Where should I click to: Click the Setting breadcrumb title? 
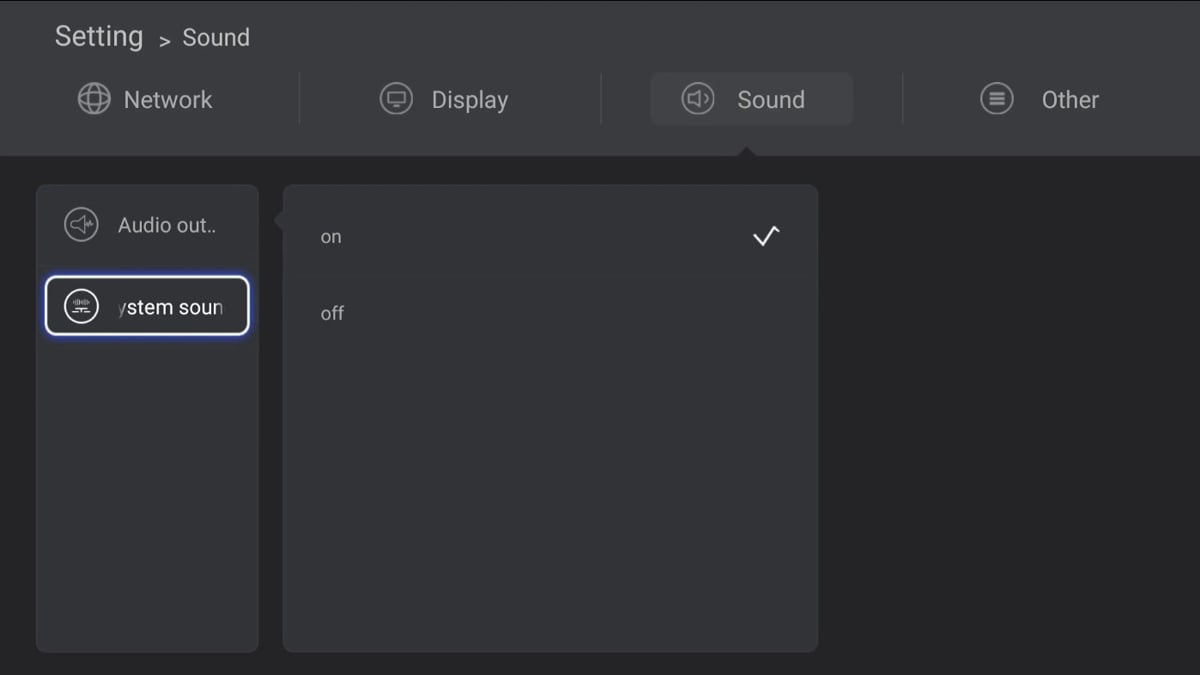coord(99,37)
